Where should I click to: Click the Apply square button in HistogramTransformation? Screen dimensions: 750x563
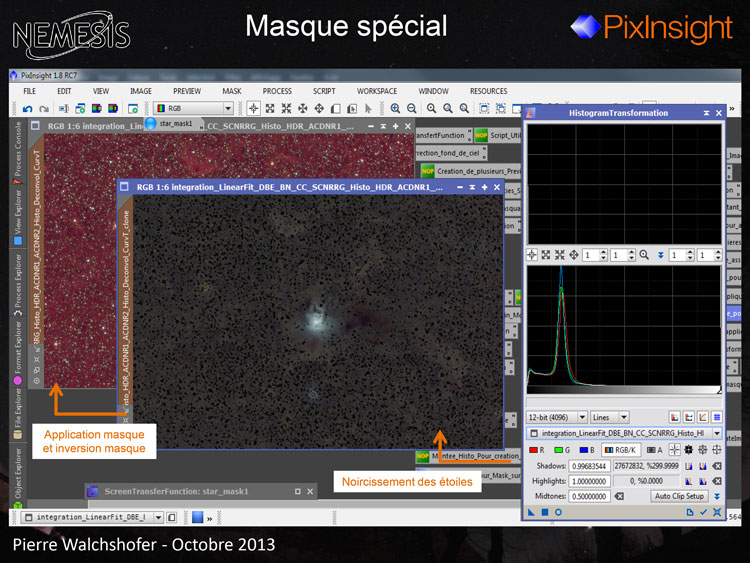coord(545,512)
